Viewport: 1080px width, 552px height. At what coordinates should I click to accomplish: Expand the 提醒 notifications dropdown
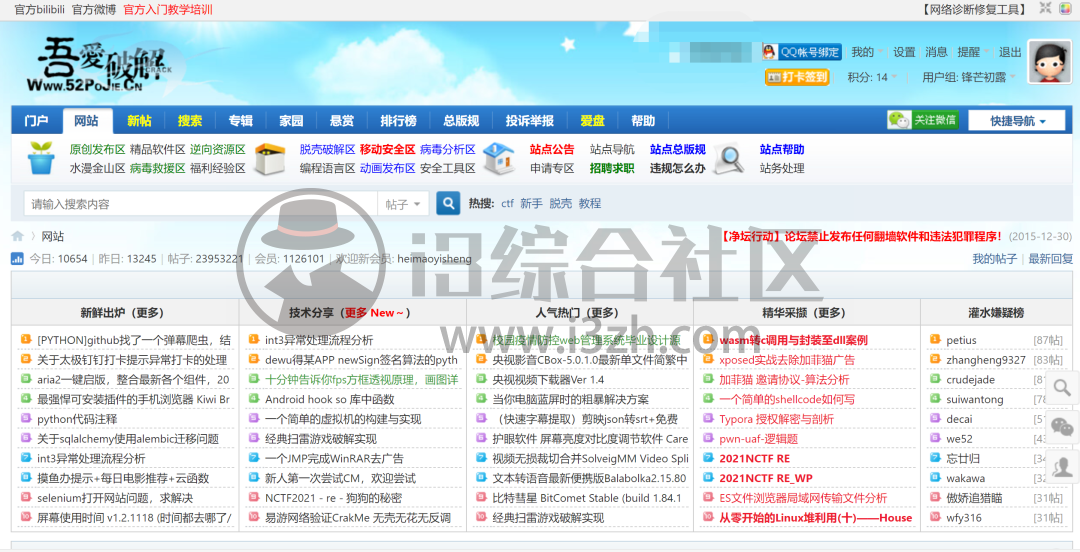[x=972, y=52]
